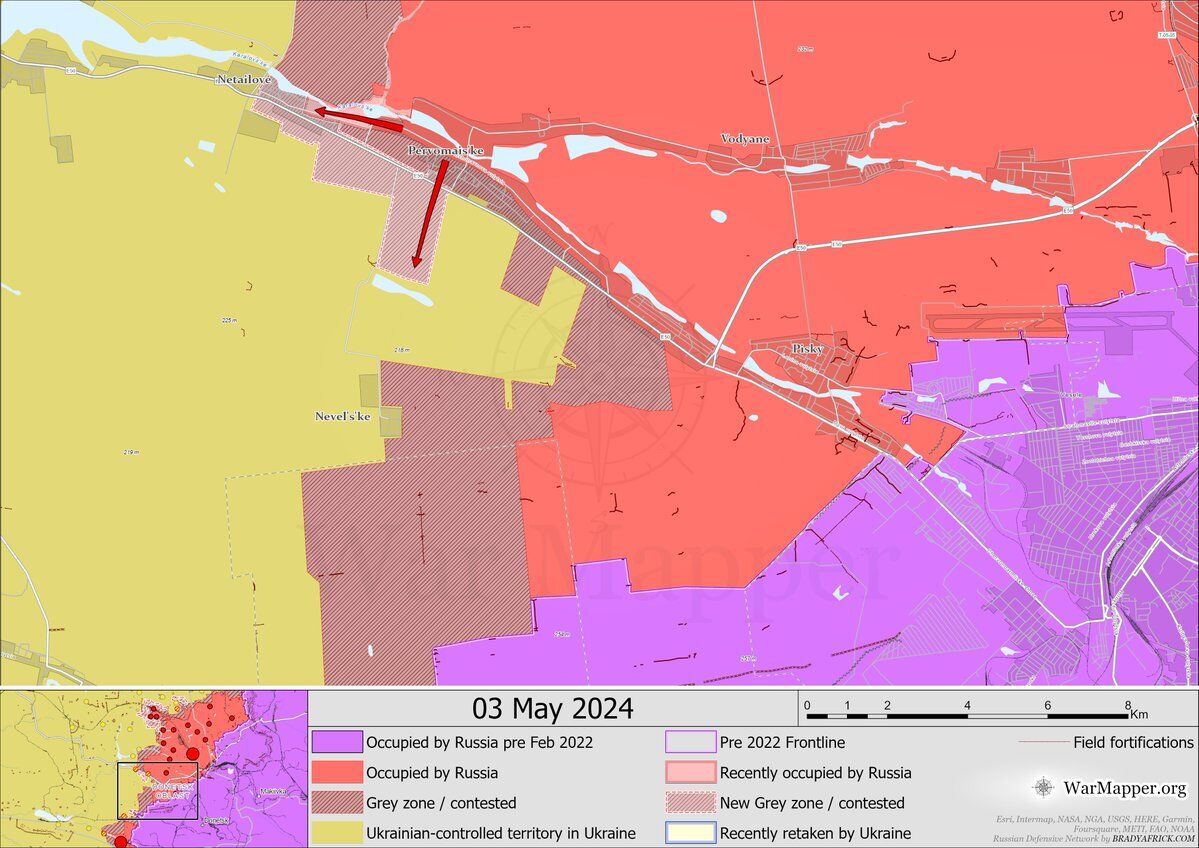This screenshot has height=848, width=1199.
Task: Pick the yellow Ukrainian-controlled territory swatch
Action: coord(336,833)
